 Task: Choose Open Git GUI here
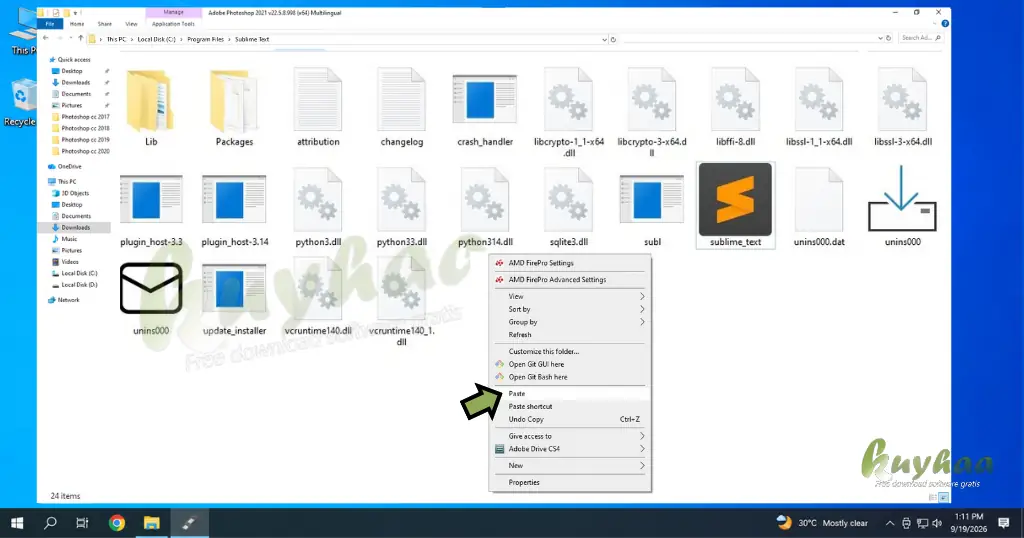point(569,364)
